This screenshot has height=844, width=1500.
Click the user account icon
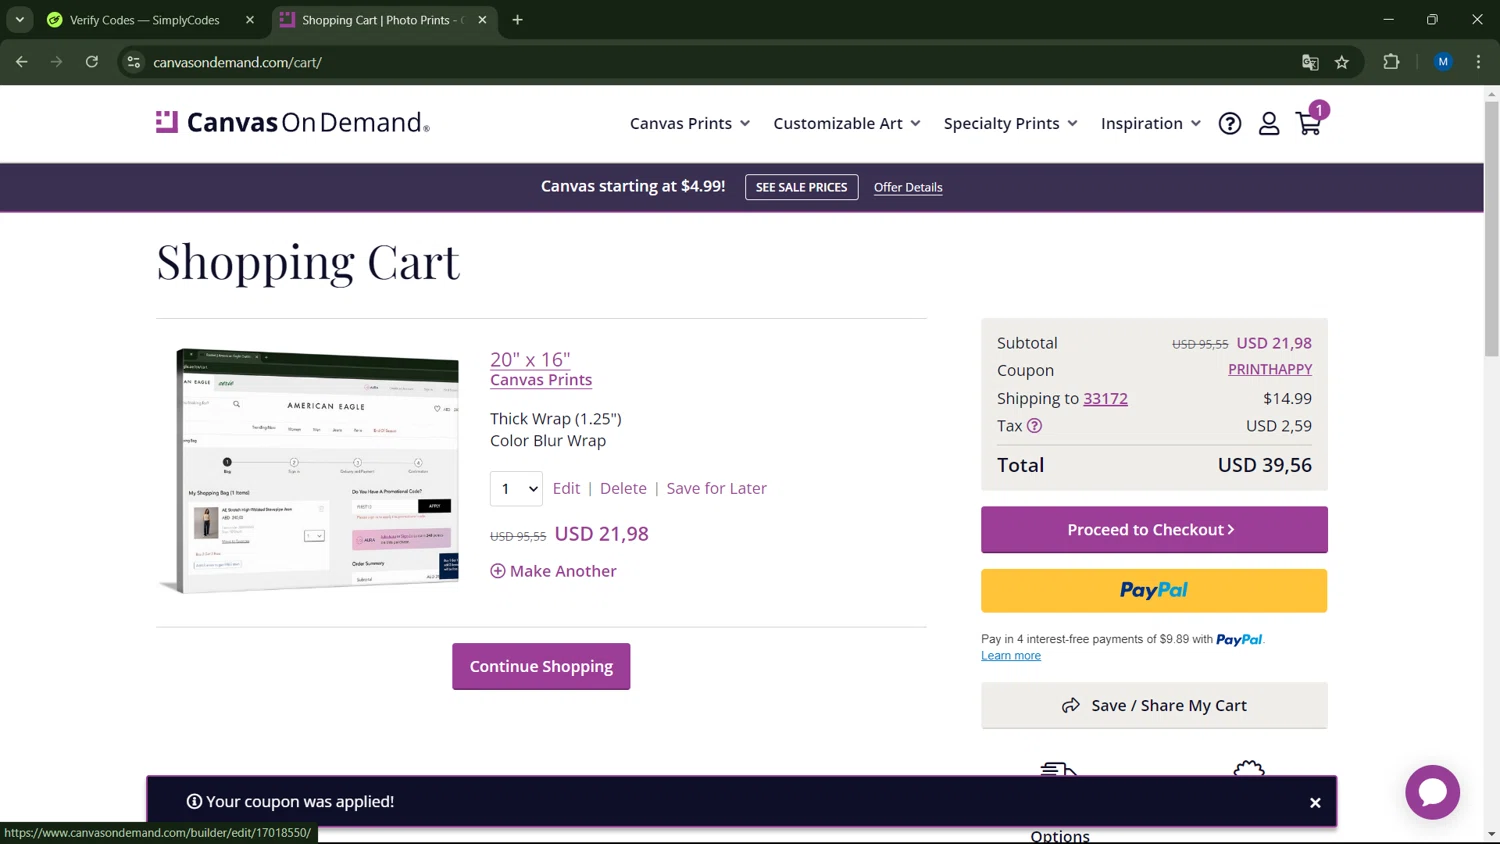1268,123
